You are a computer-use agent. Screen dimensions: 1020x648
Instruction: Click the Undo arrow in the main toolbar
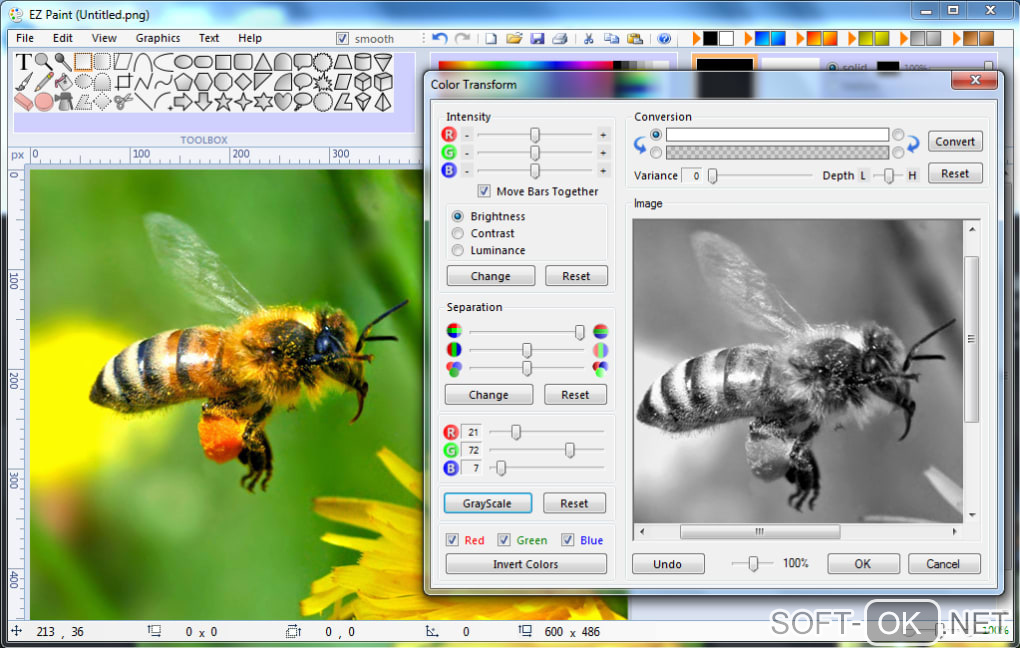pyautogui.click(x=440, y=38)
